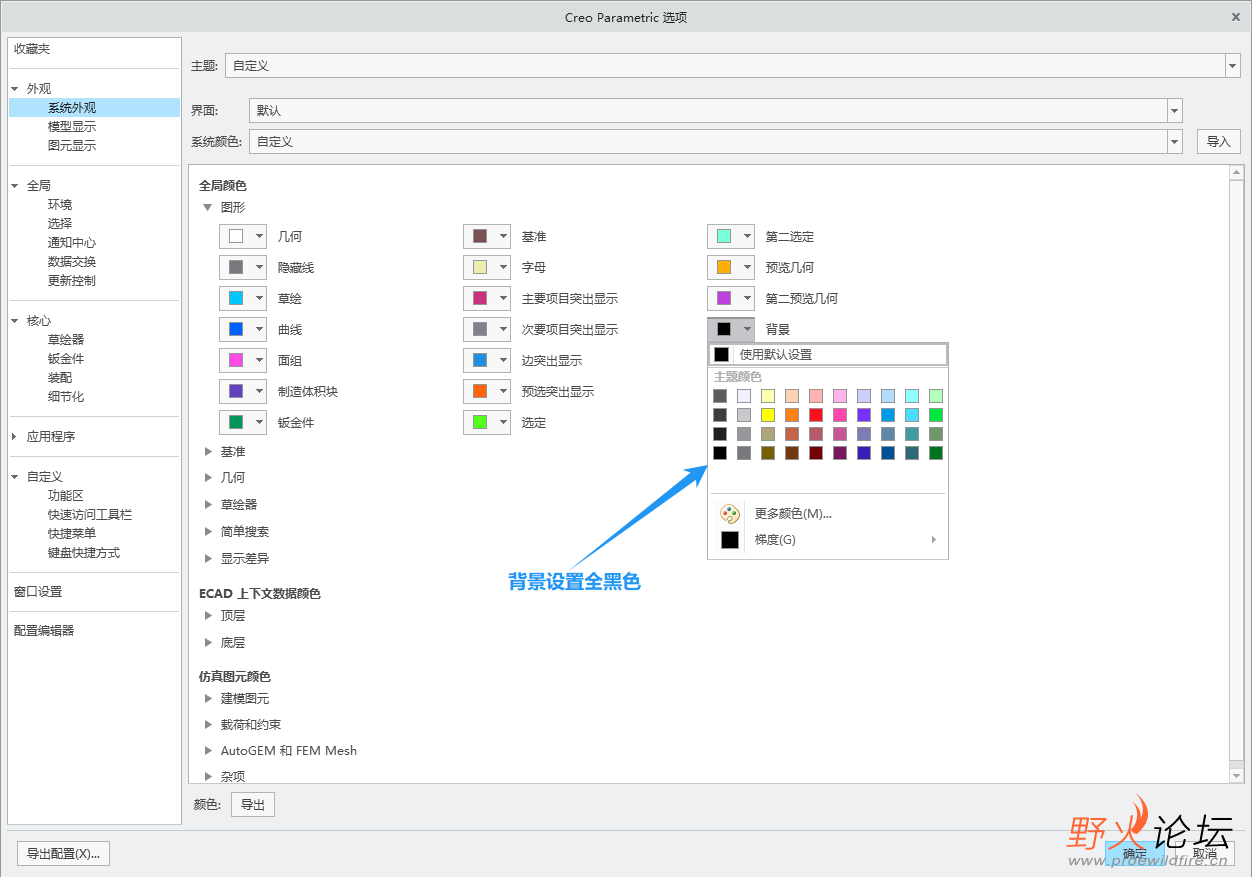Open the 制造体积块 purple swatch
The height and width of the screenshot is (877, 1252).
click(243, 392)
